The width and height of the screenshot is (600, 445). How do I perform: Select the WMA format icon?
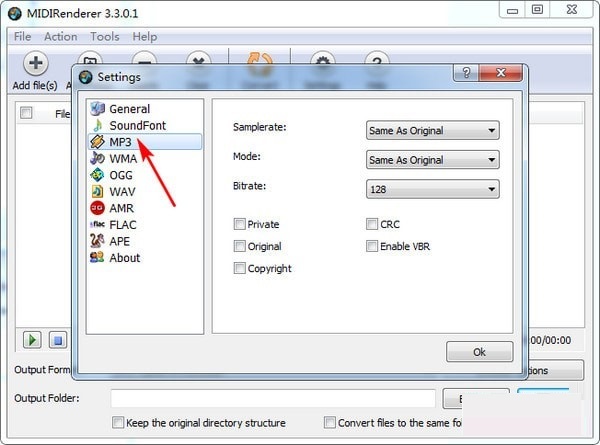click(x=97, y=158)
